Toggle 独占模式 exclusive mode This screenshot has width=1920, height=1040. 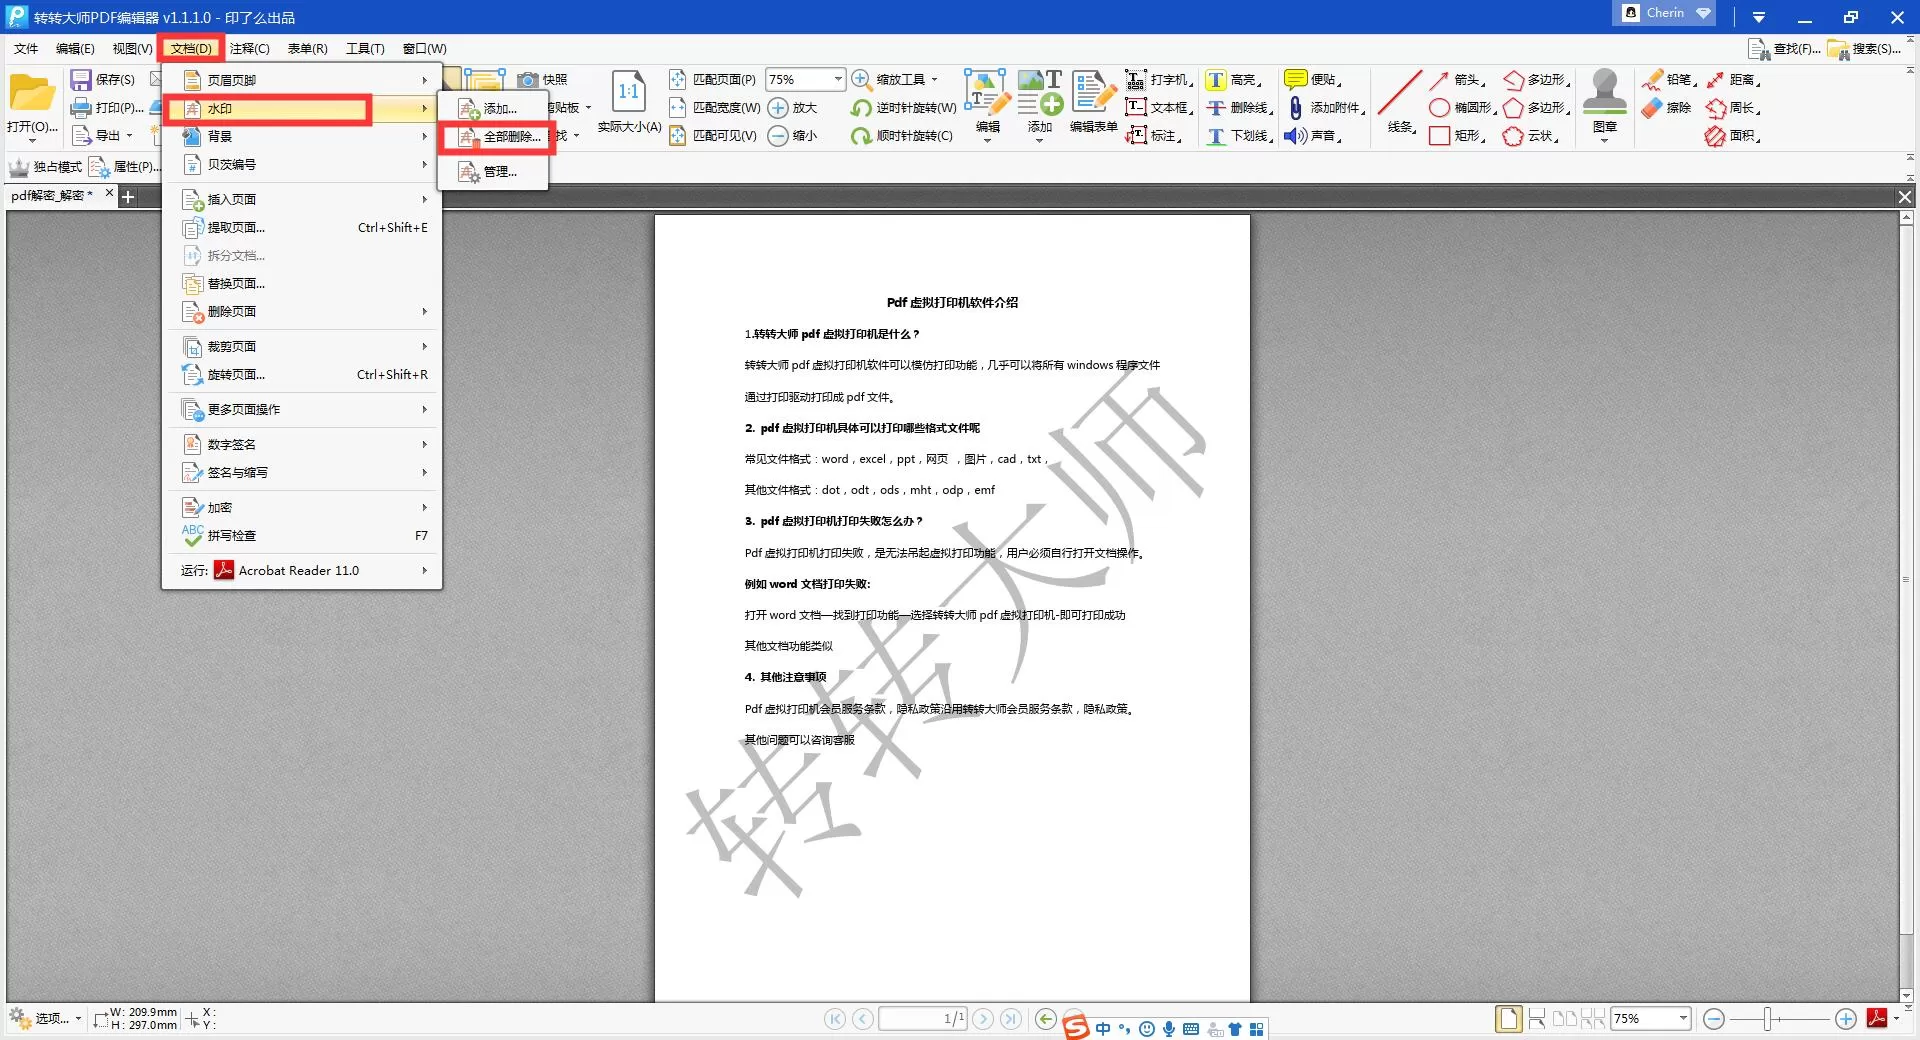(46, 167)
